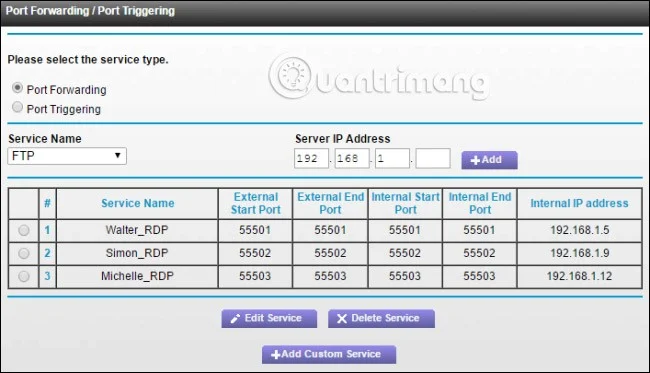650x373 pixels.
Task: Click the 192.168.1.5 IP address cell
Action: click(580, 230)
